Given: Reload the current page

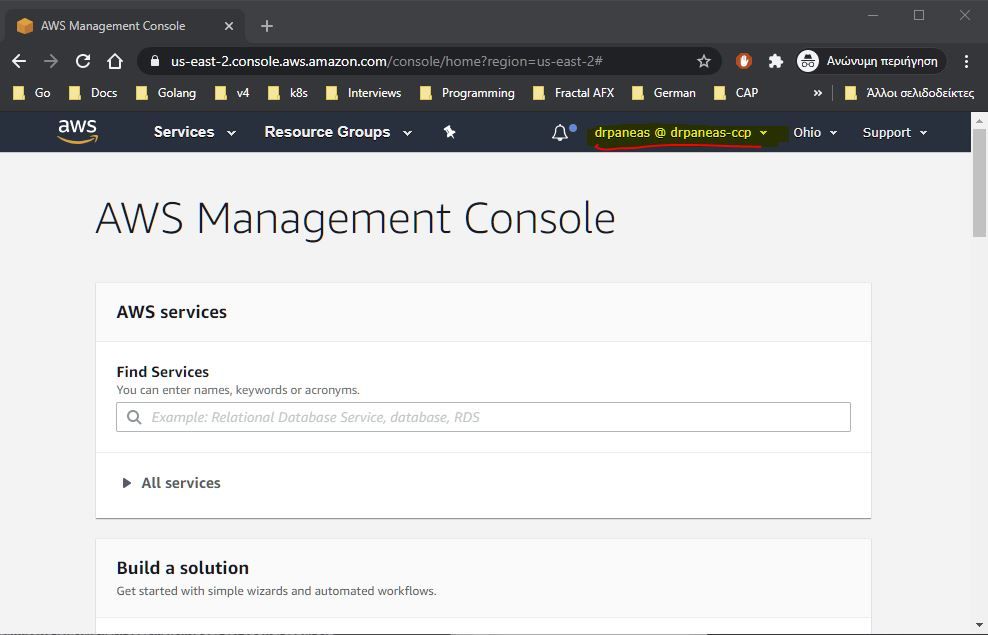Looking at the screenshot, I should pos(83,61).
